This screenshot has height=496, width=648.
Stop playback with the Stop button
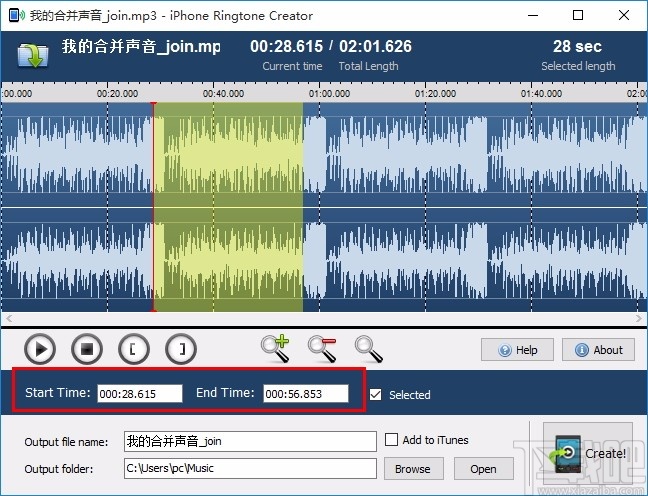(x=87, y=349)
